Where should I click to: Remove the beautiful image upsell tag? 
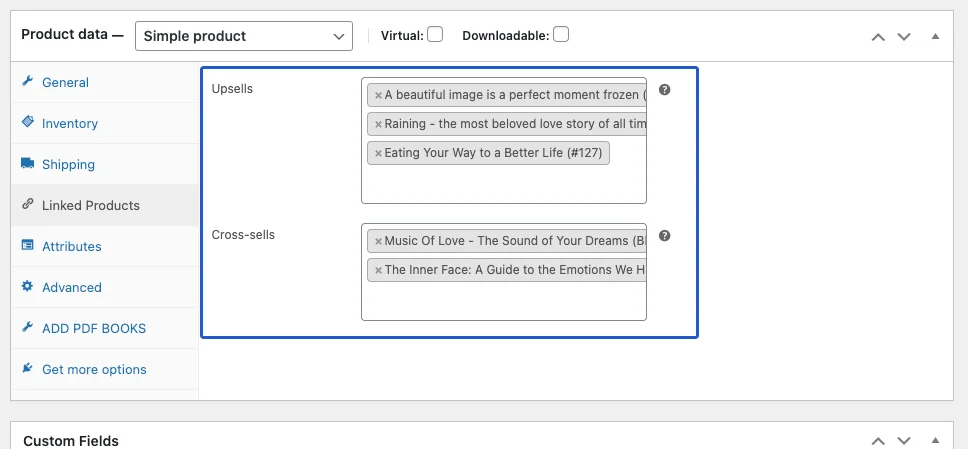click(x=378, y=96)
